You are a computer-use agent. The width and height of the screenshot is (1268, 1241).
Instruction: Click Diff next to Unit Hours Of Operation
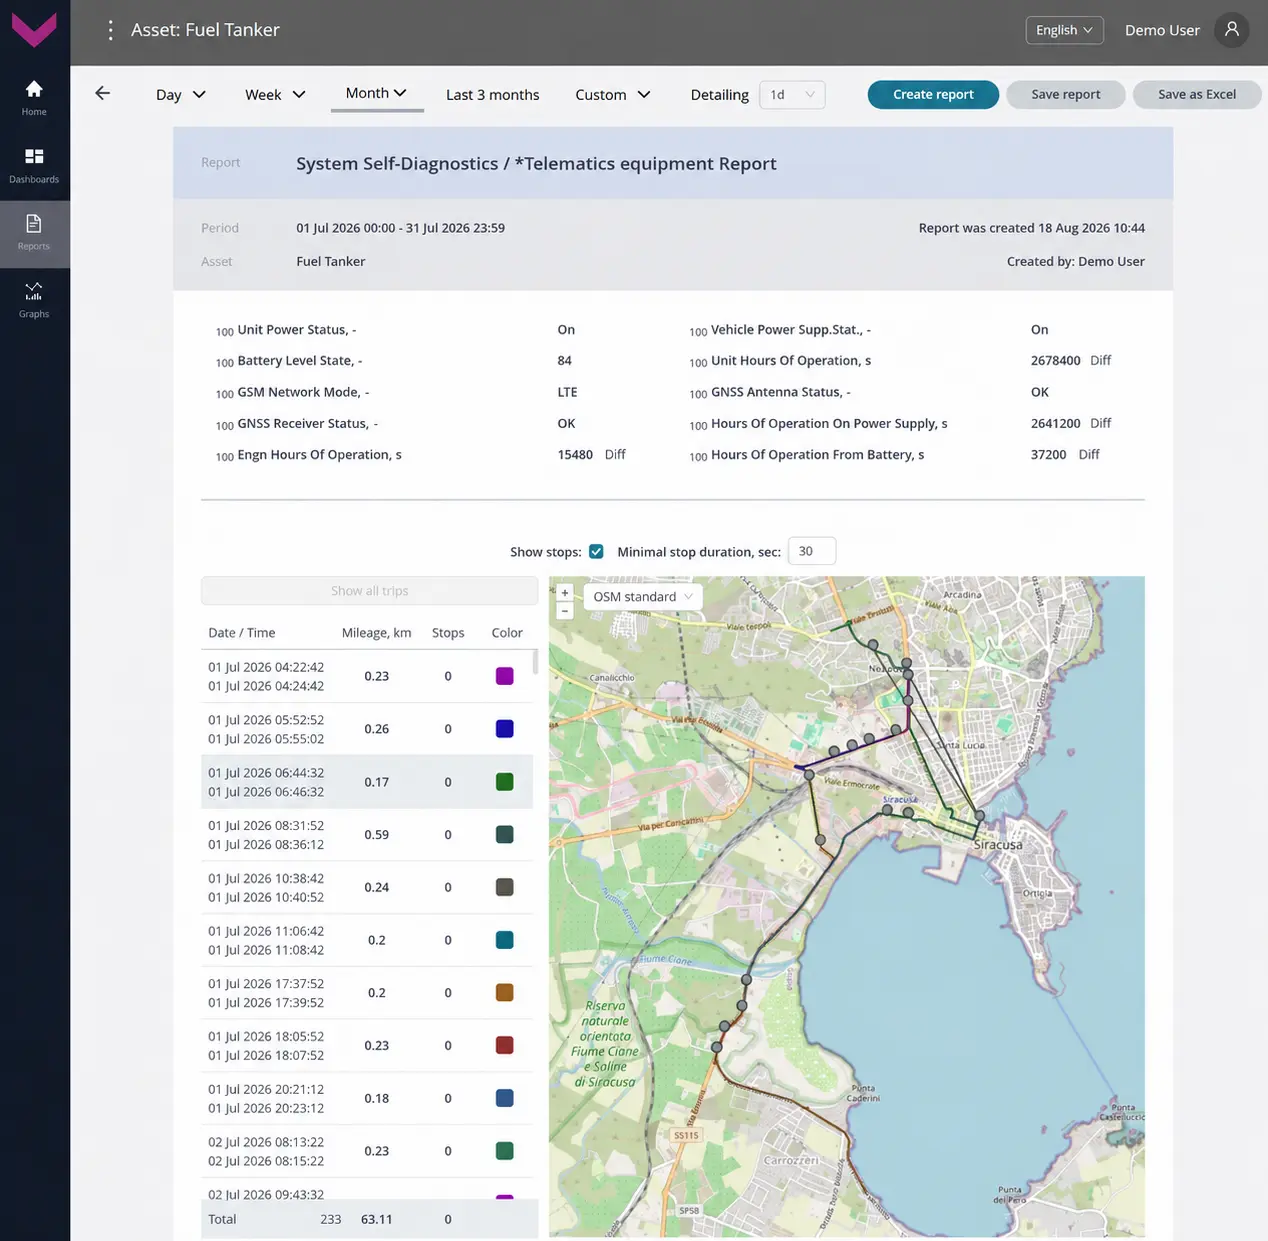[1100, 360]
